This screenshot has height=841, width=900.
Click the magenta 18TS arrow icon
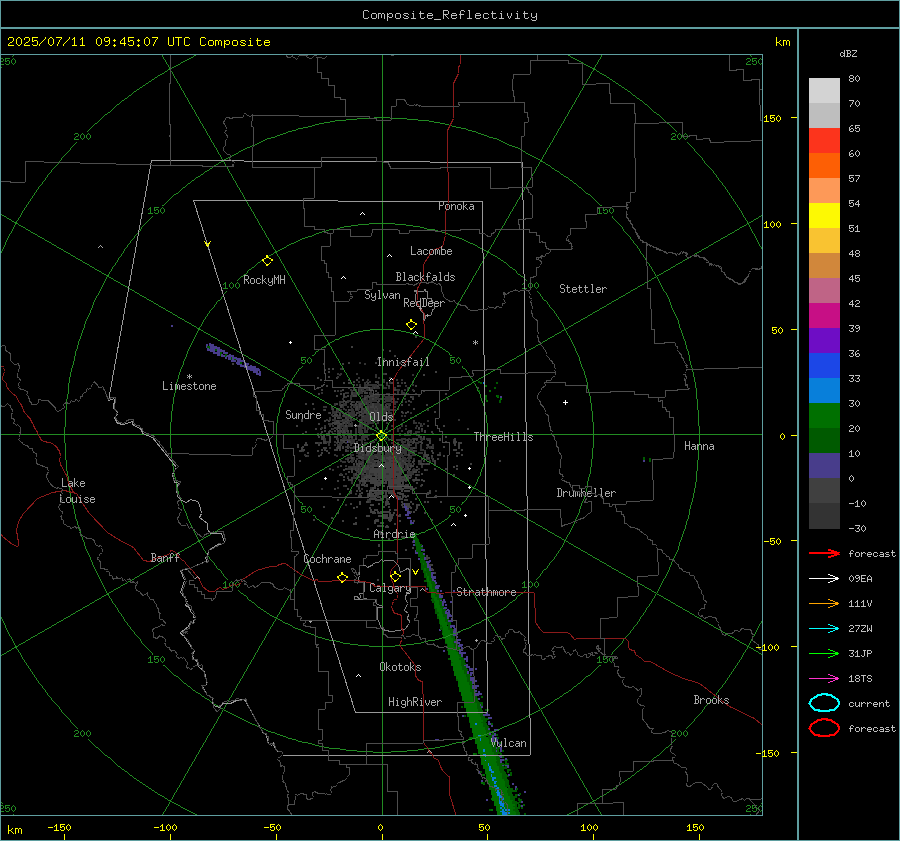824,679
